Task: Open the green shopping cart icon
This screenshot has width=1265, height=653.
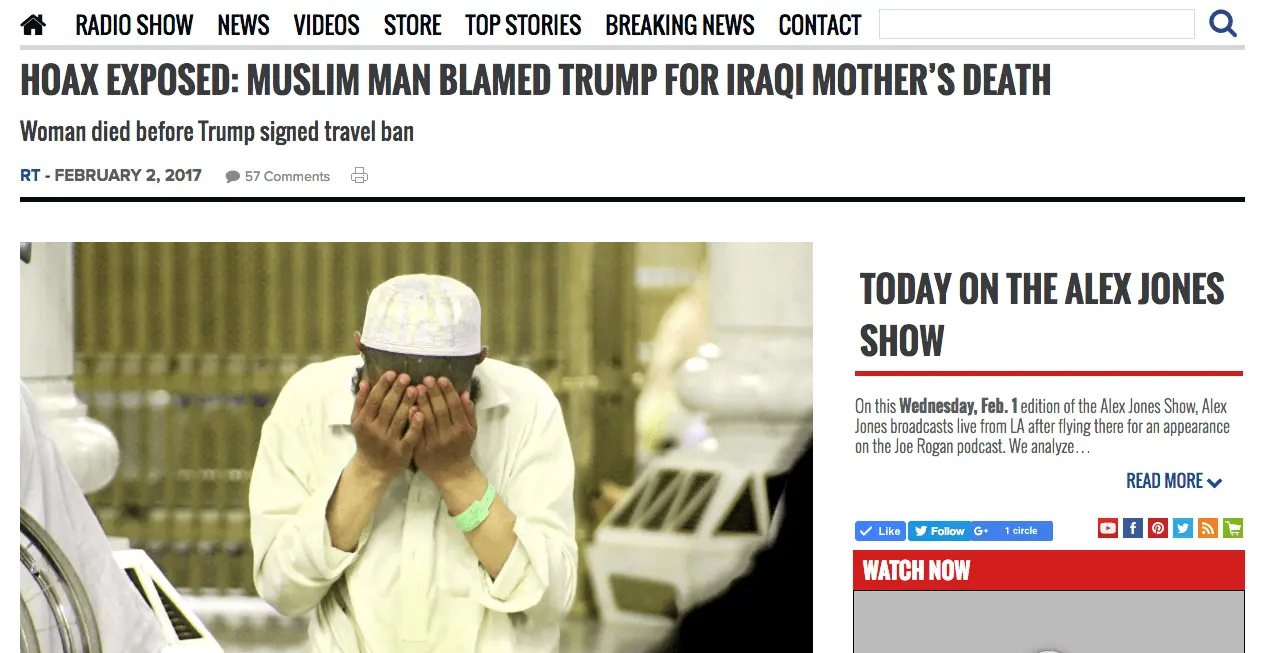Action: pyautogui.click(x=1233, y=528)
